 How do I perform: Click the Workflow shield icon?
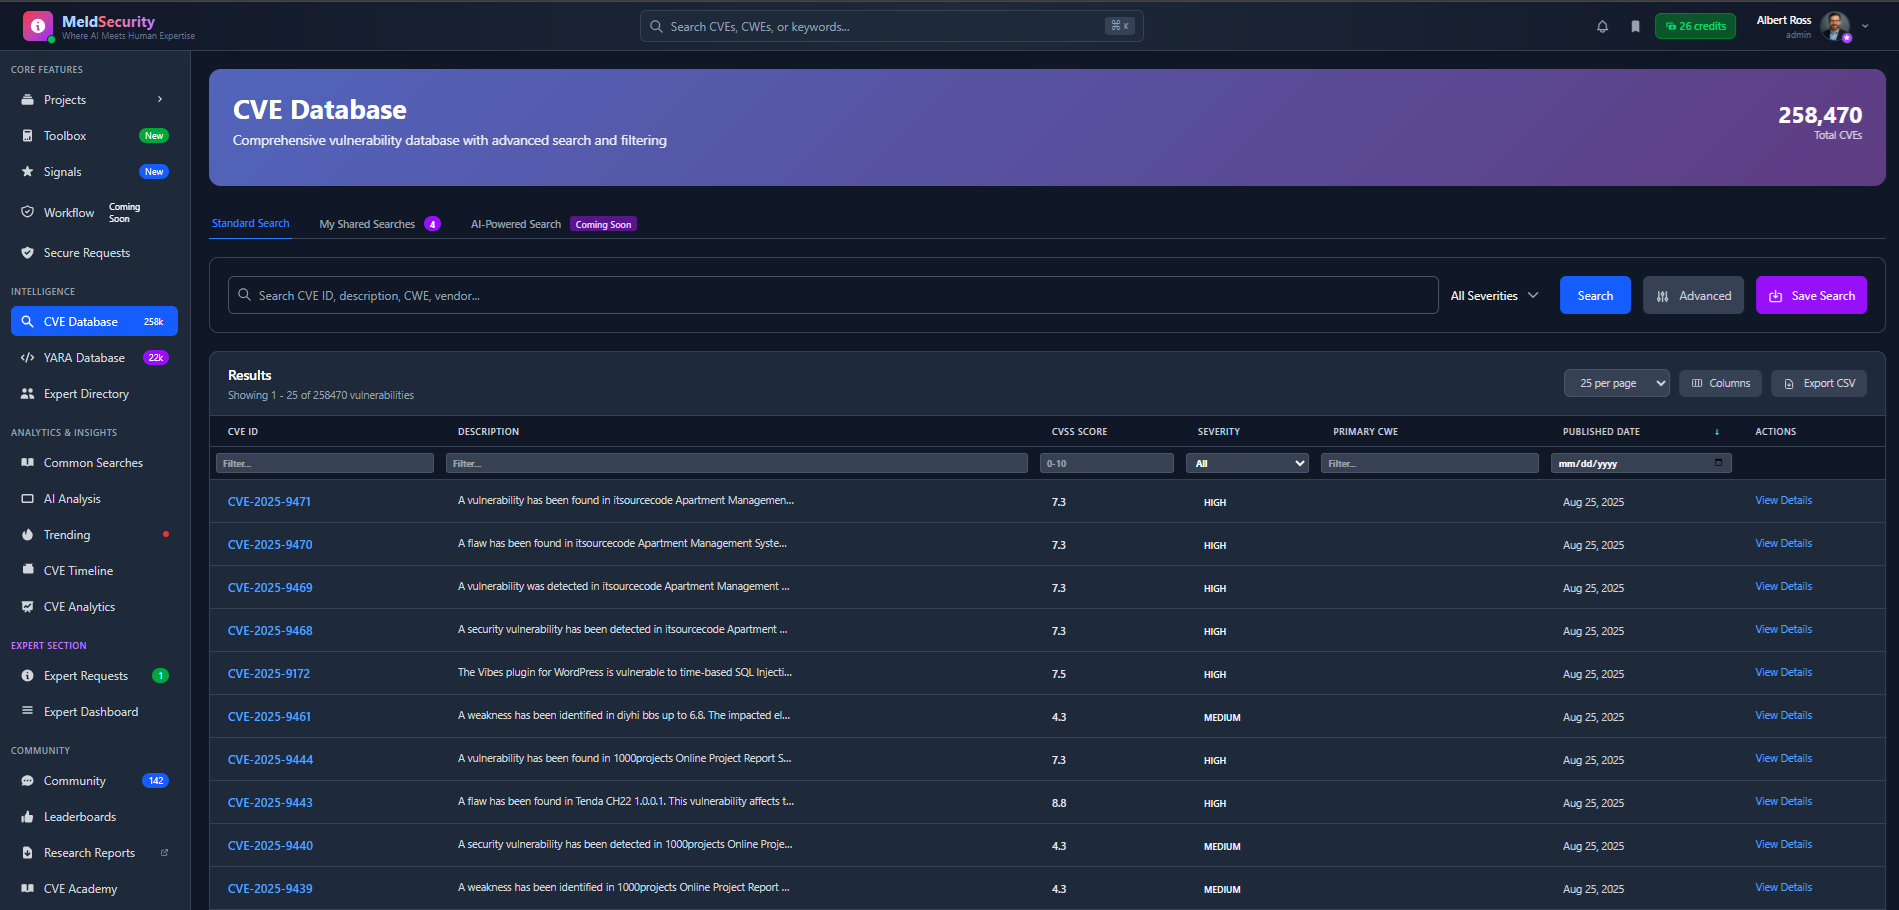27,212
